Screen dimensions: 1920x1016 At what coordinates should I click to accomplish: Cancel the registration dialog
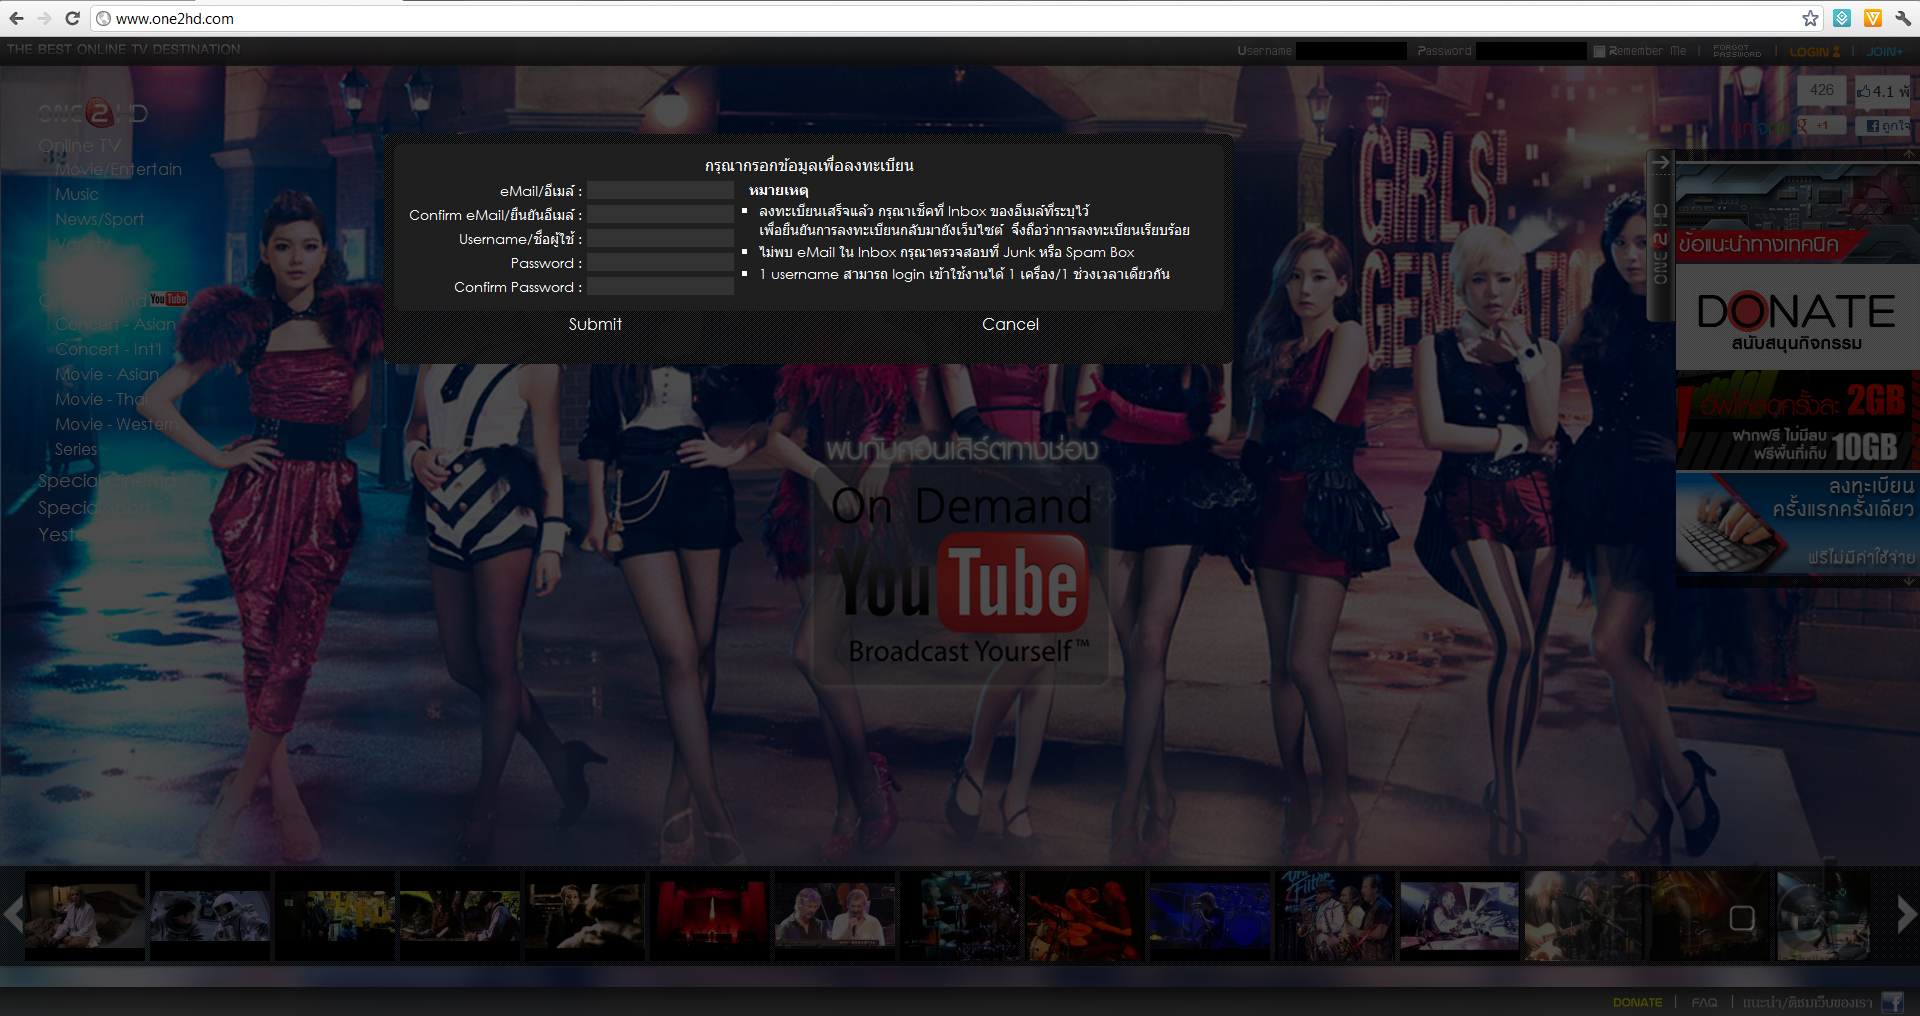coord(1010,324)
